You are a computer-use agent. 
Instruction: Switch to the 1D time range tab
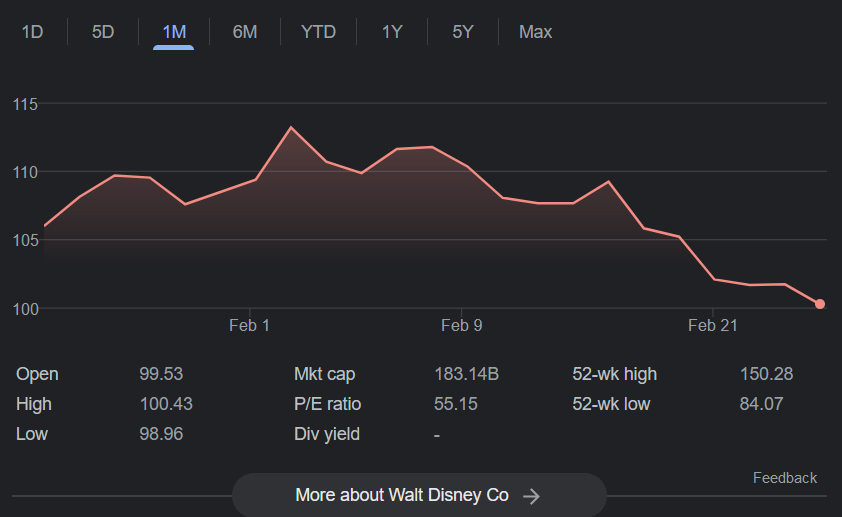tap(33, 32)
